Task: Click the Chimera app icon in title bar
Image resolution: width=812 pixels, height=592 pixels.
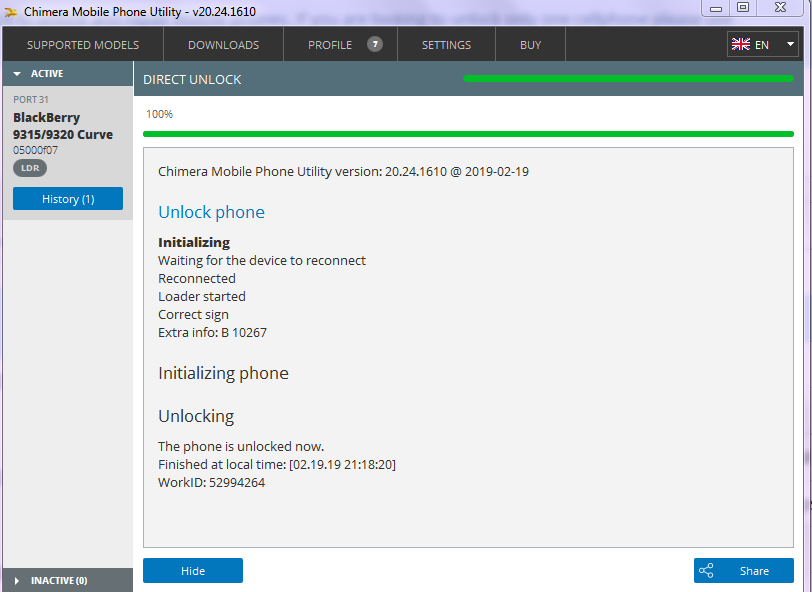Action: tap(11, 12)
